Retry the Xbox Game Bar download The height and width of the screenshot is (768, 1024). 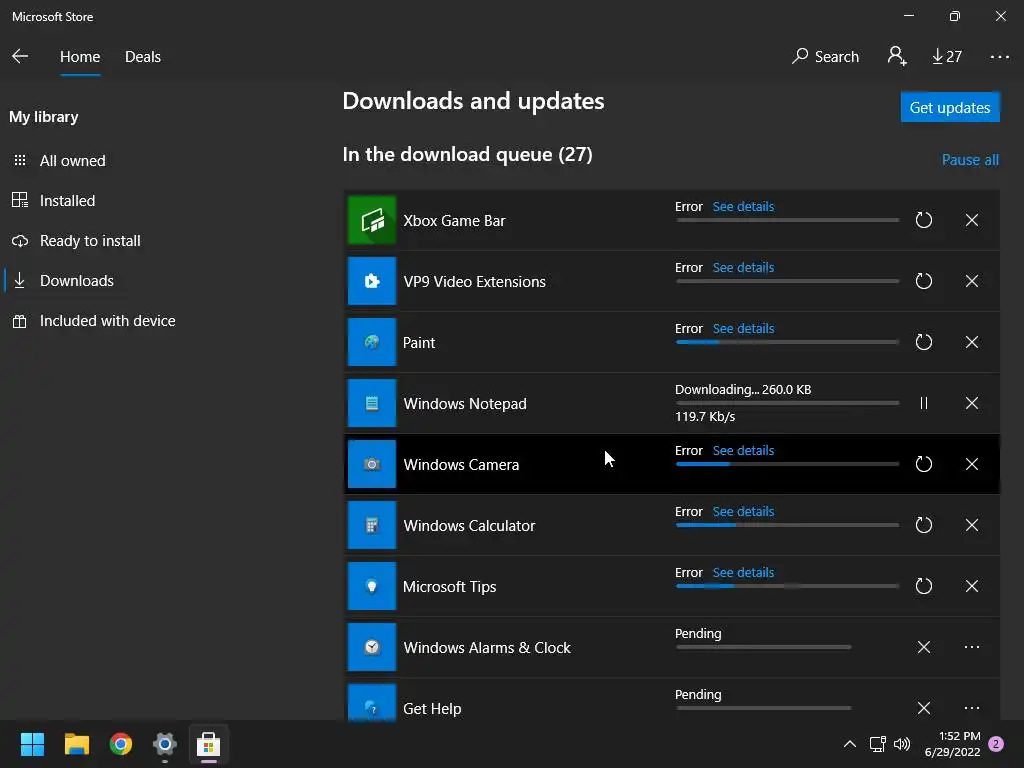point(923,220)
